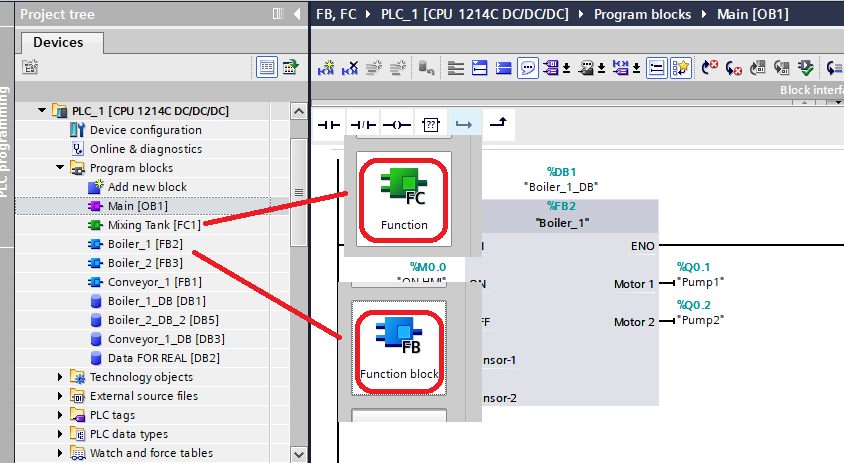844x463 pixels.
Task: Insert a normally open contact from favorites
Action: pyautogui.click(x=329, y=125)
